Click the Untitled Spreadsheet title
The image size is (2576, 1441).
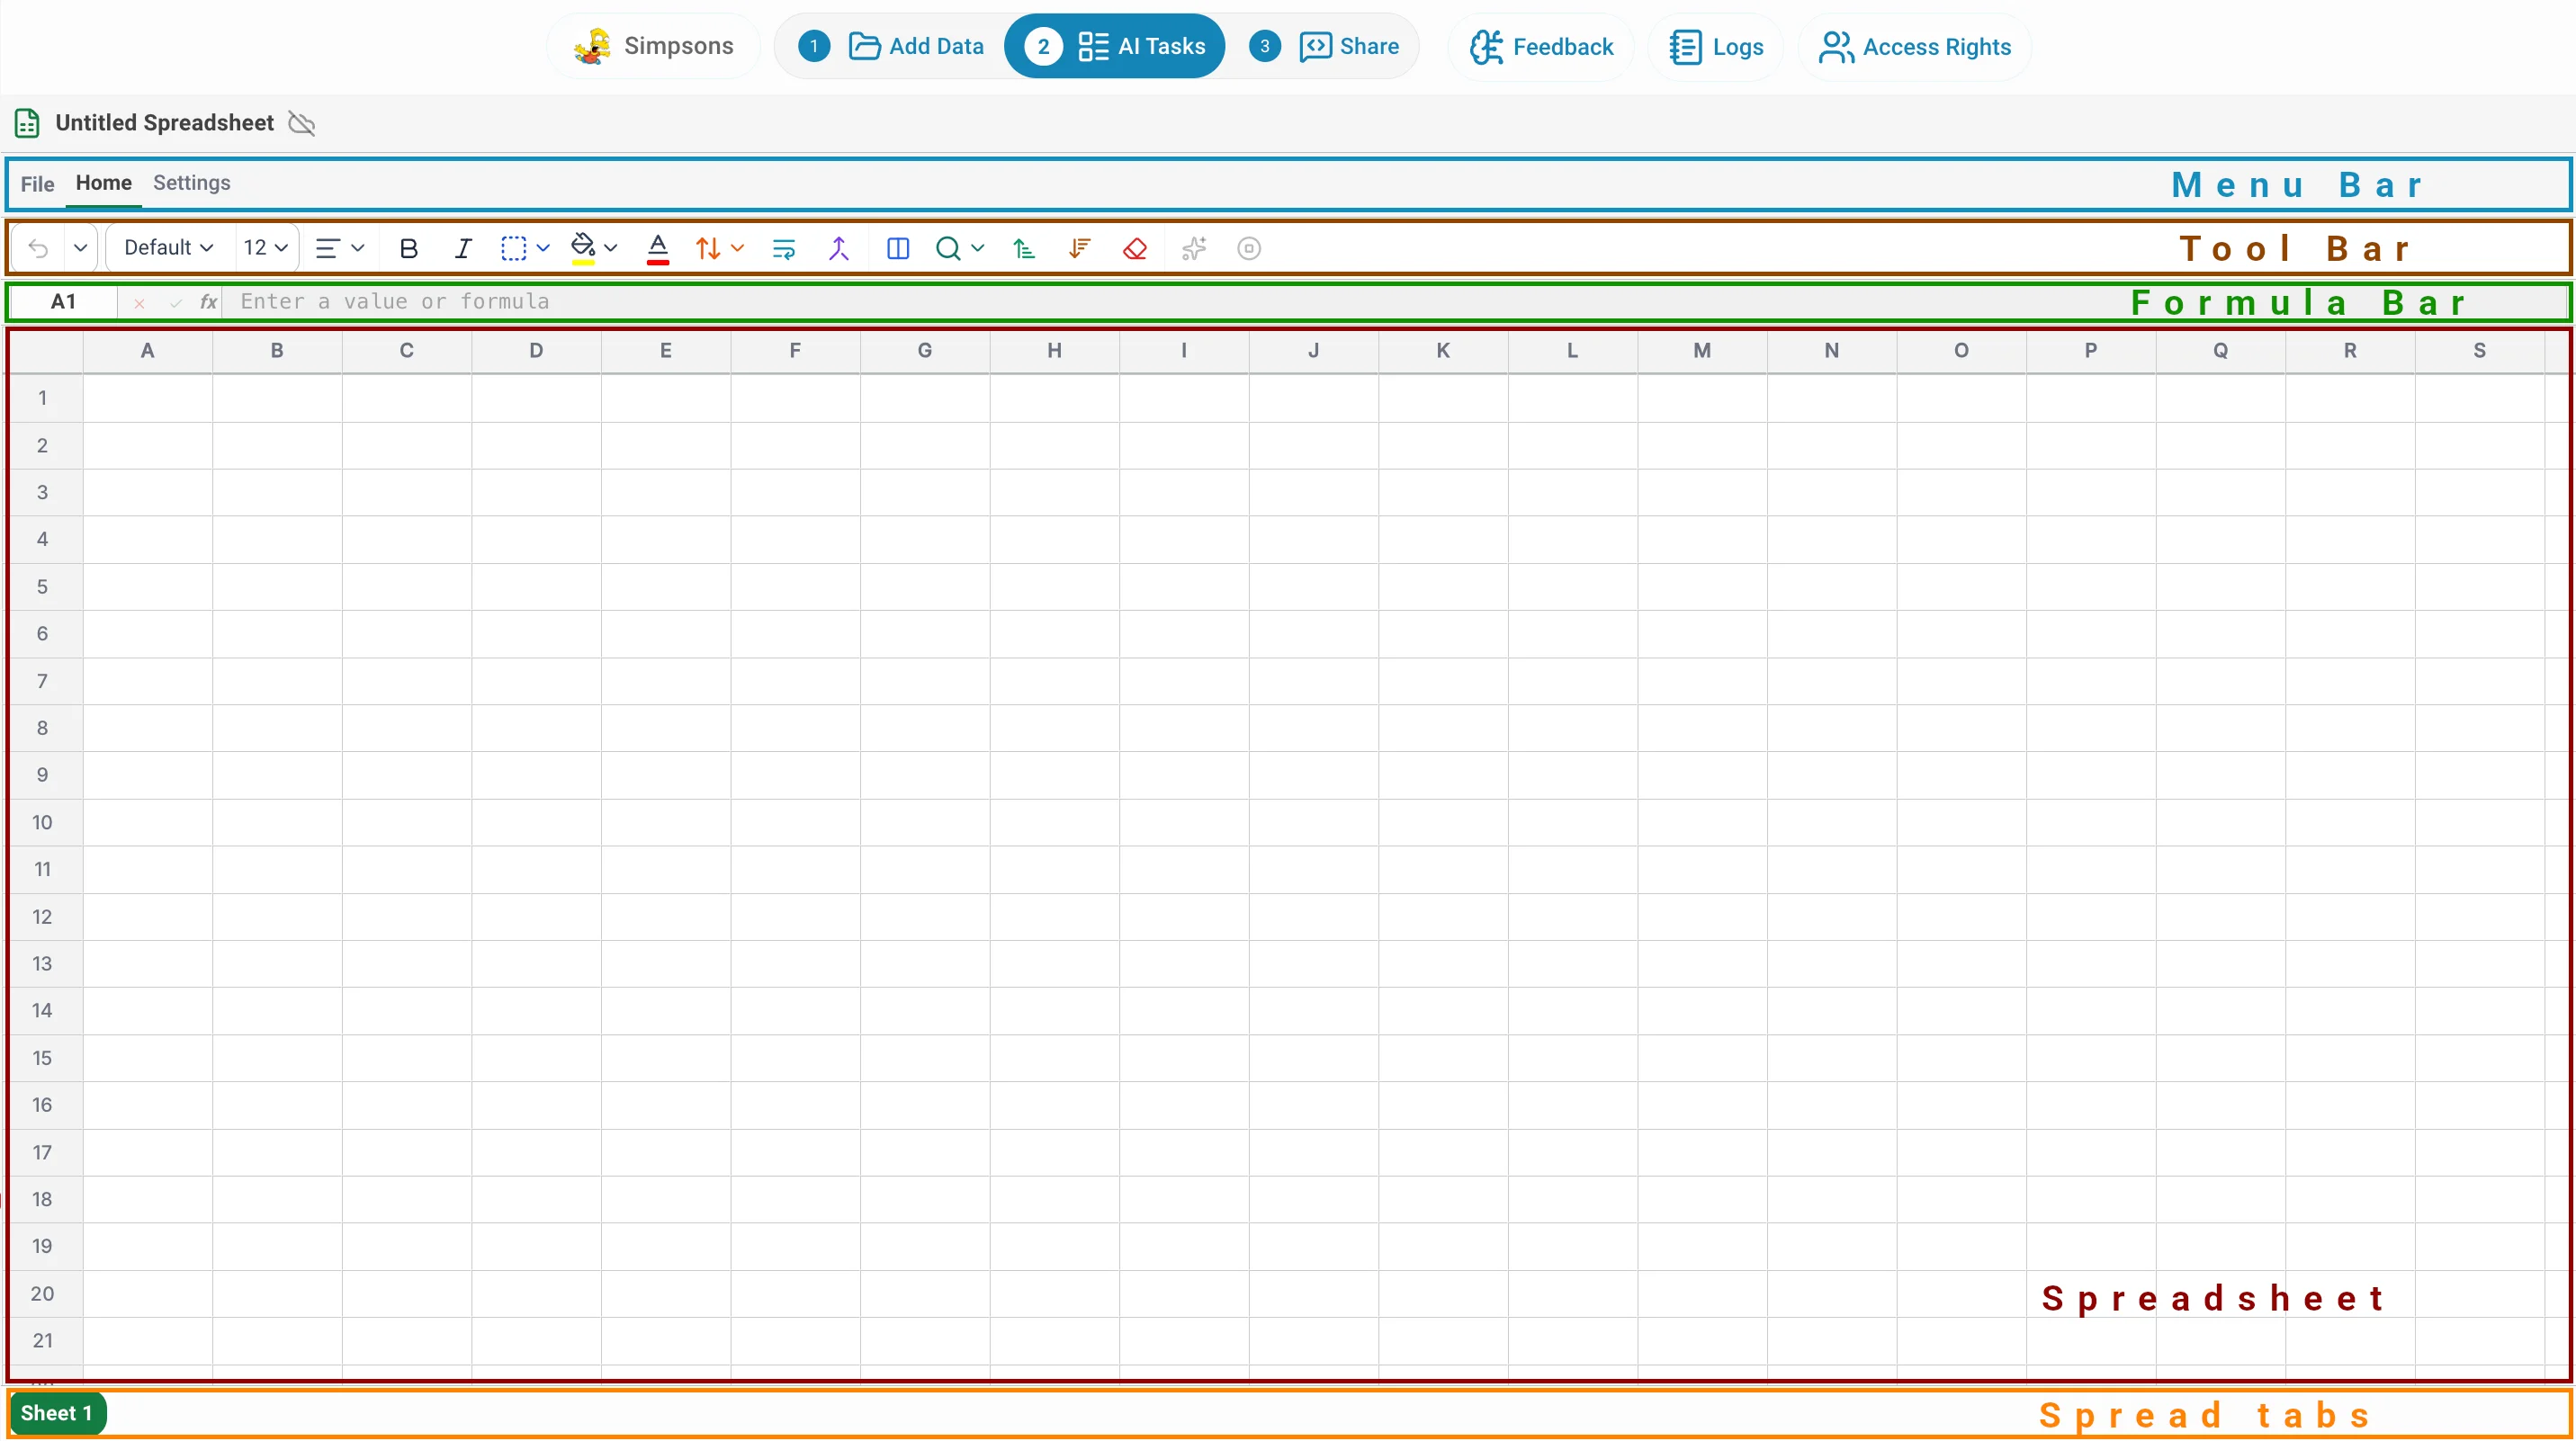tap(164, 123)
